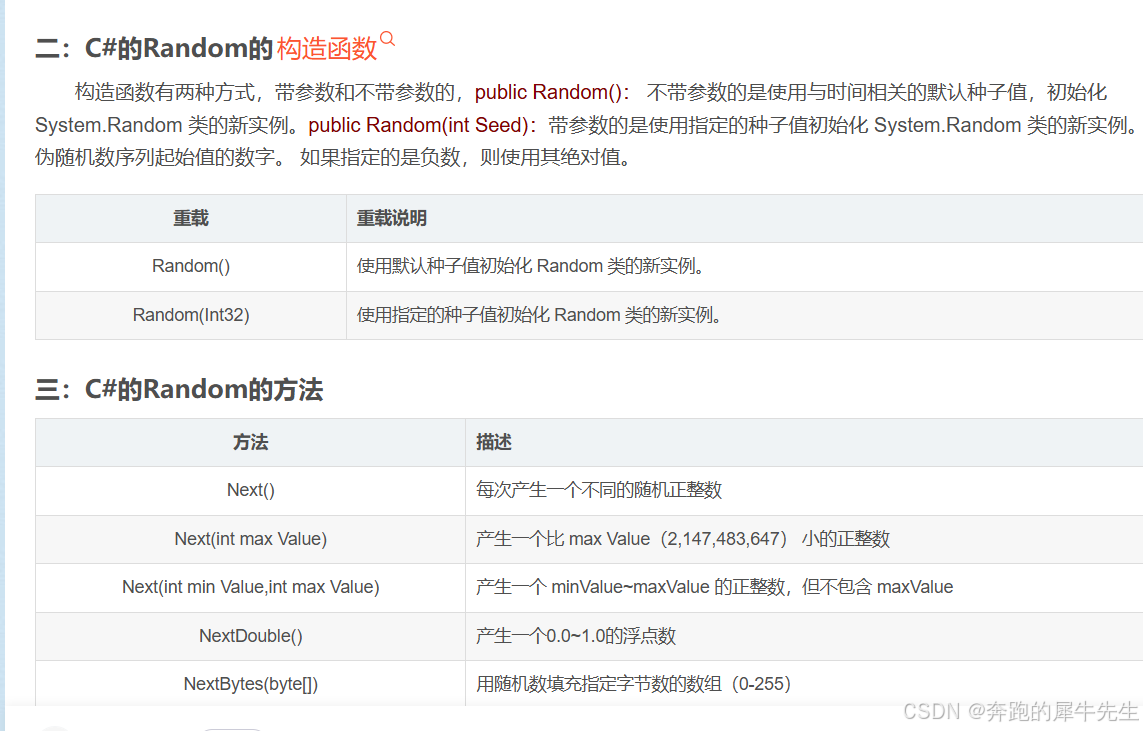Select the Random() table cell
Viewport: 1143px width, 731px height.
(191, 266)
